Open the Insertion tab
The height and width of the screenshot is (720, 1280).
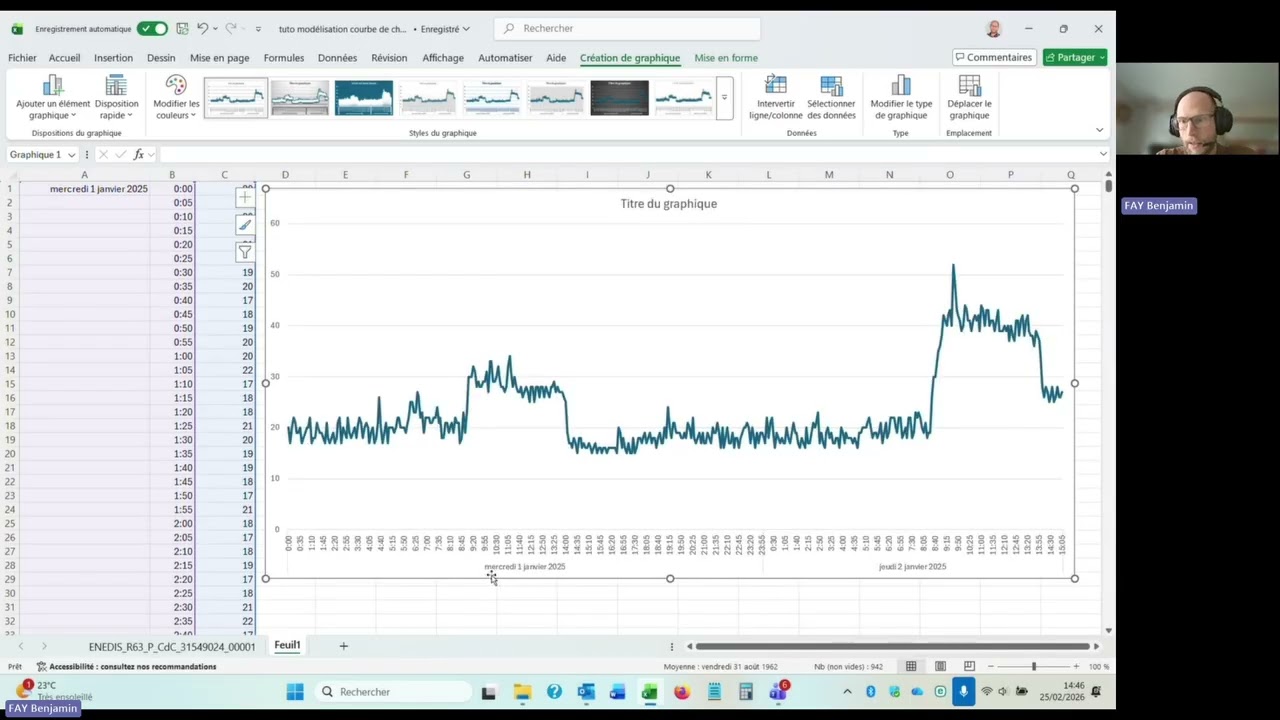coord(113,58)
